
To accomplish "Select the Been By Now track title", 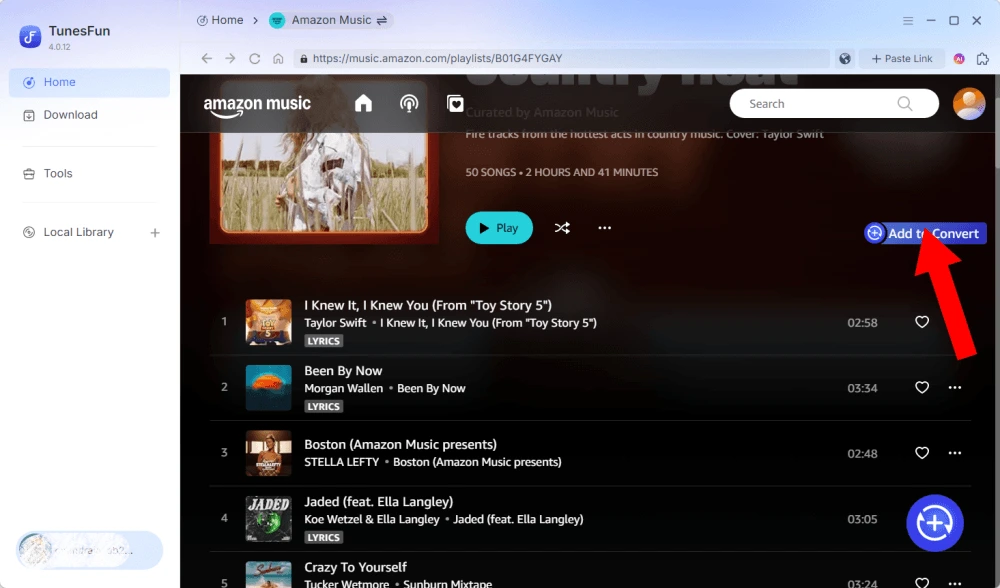I will 343,371.
